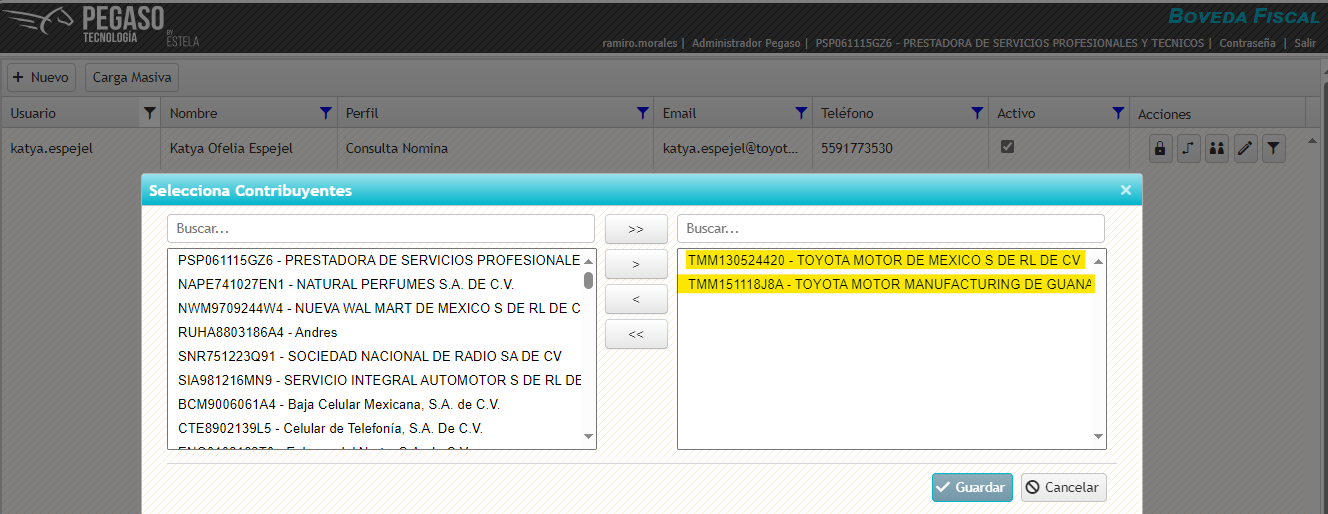This screenshot has height=514, width=1328.
Task: Click the Consulta Nomina profile cell
Action: (494, 149)
